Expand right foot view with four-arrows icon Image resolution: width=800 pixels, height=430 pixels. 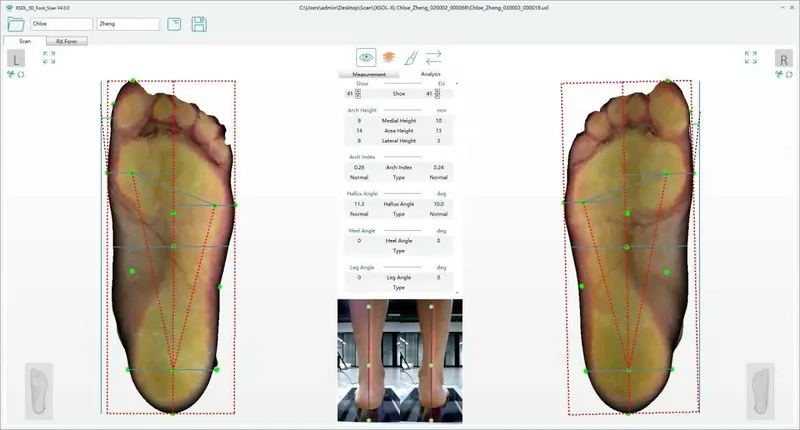[751, 58]
